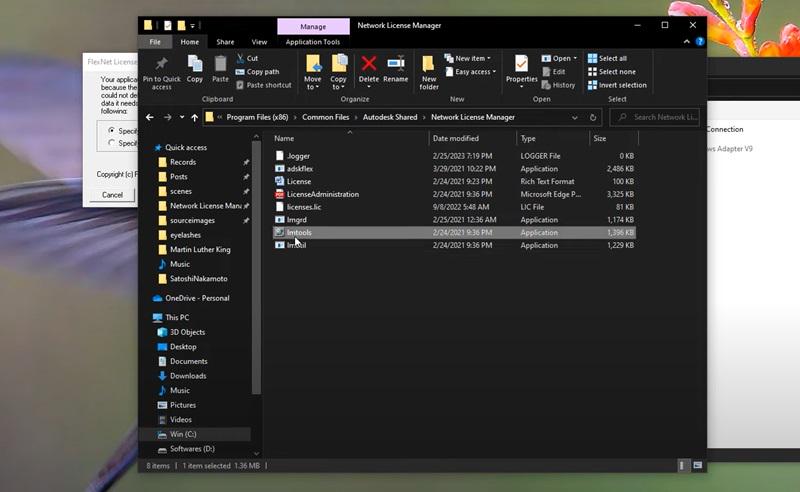Click the navigation pane scrollbar
This screenshot has height=492, width=800.
(256, 268)
